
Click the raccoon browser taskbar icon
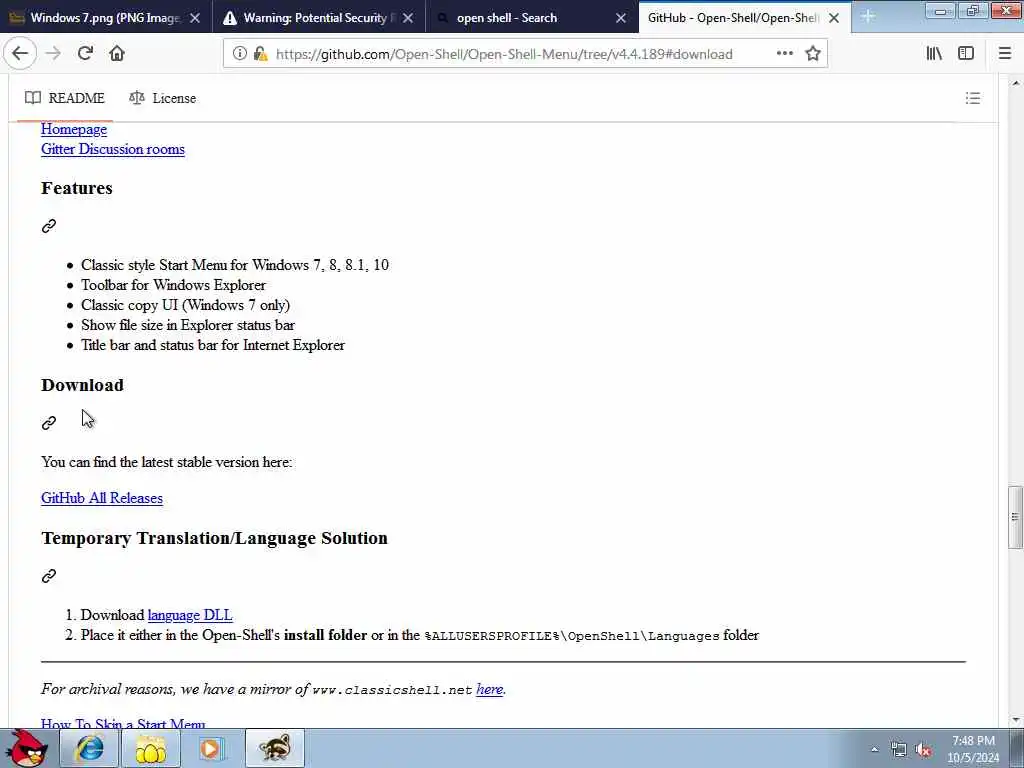tap(275, 748)
